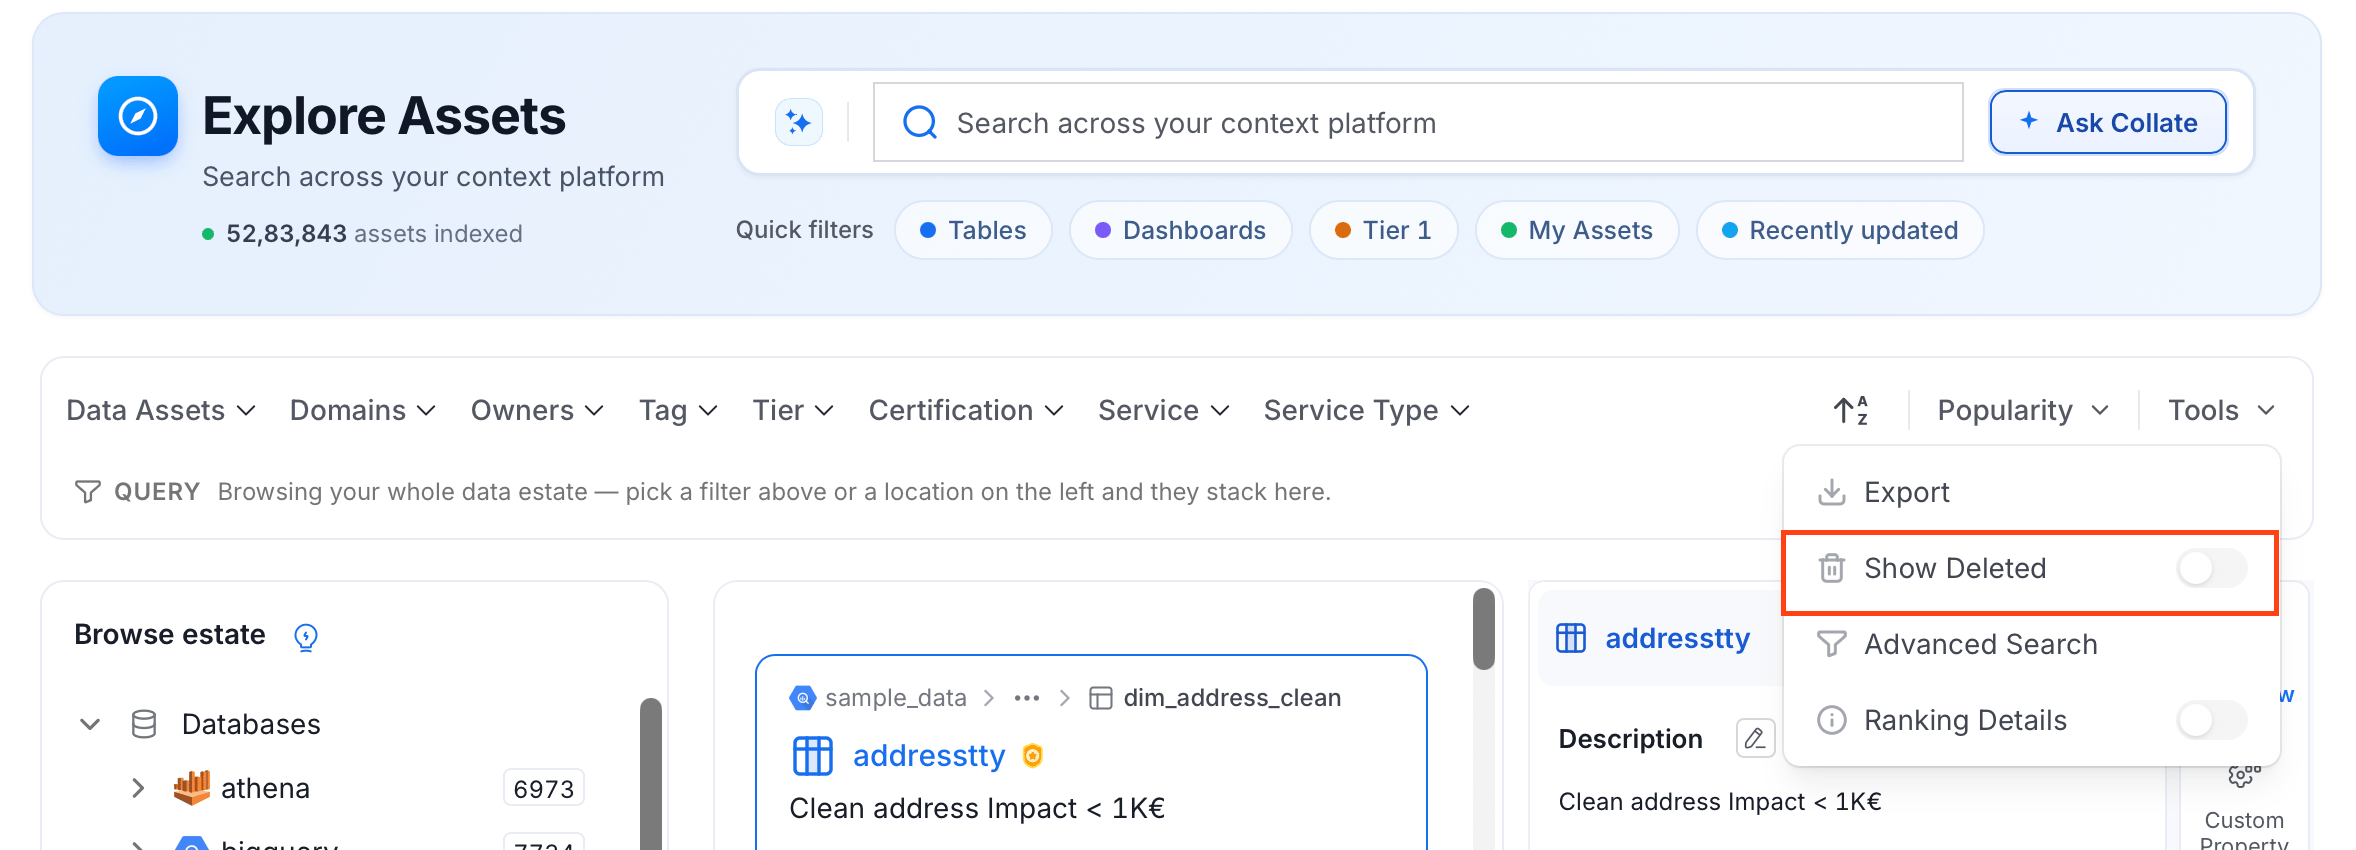Click the Ranking Details info icon

1832,720
